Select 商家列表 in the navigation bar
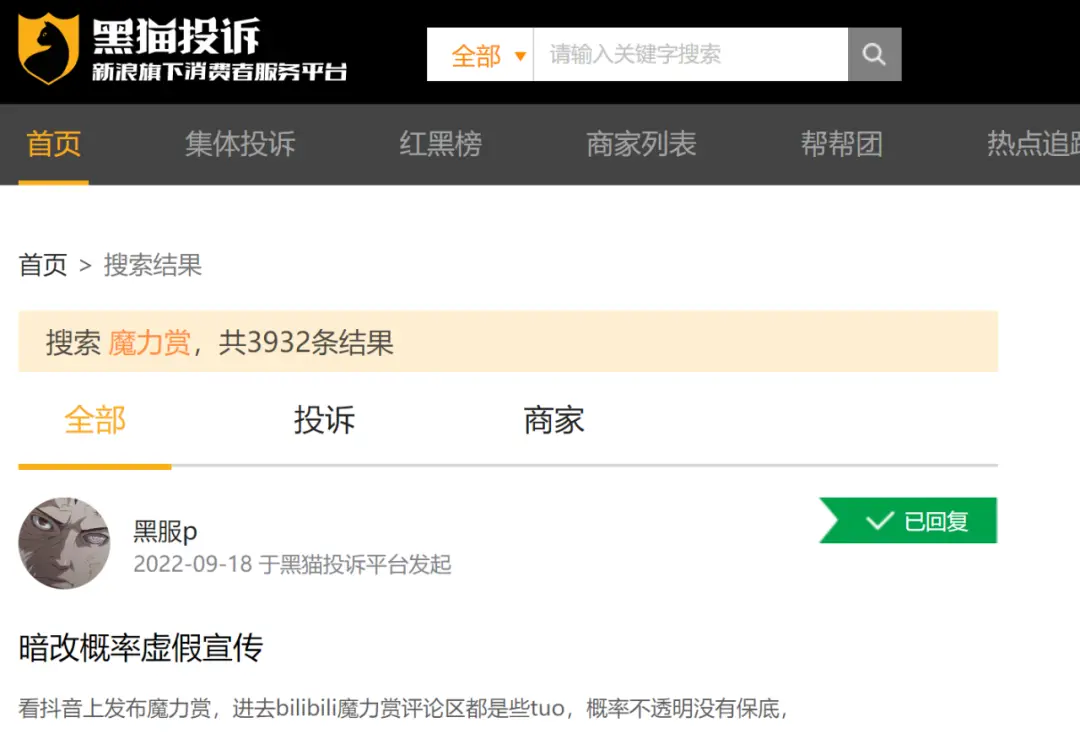This screenshot has width=1080, height=739. click(x=641, y=144)
